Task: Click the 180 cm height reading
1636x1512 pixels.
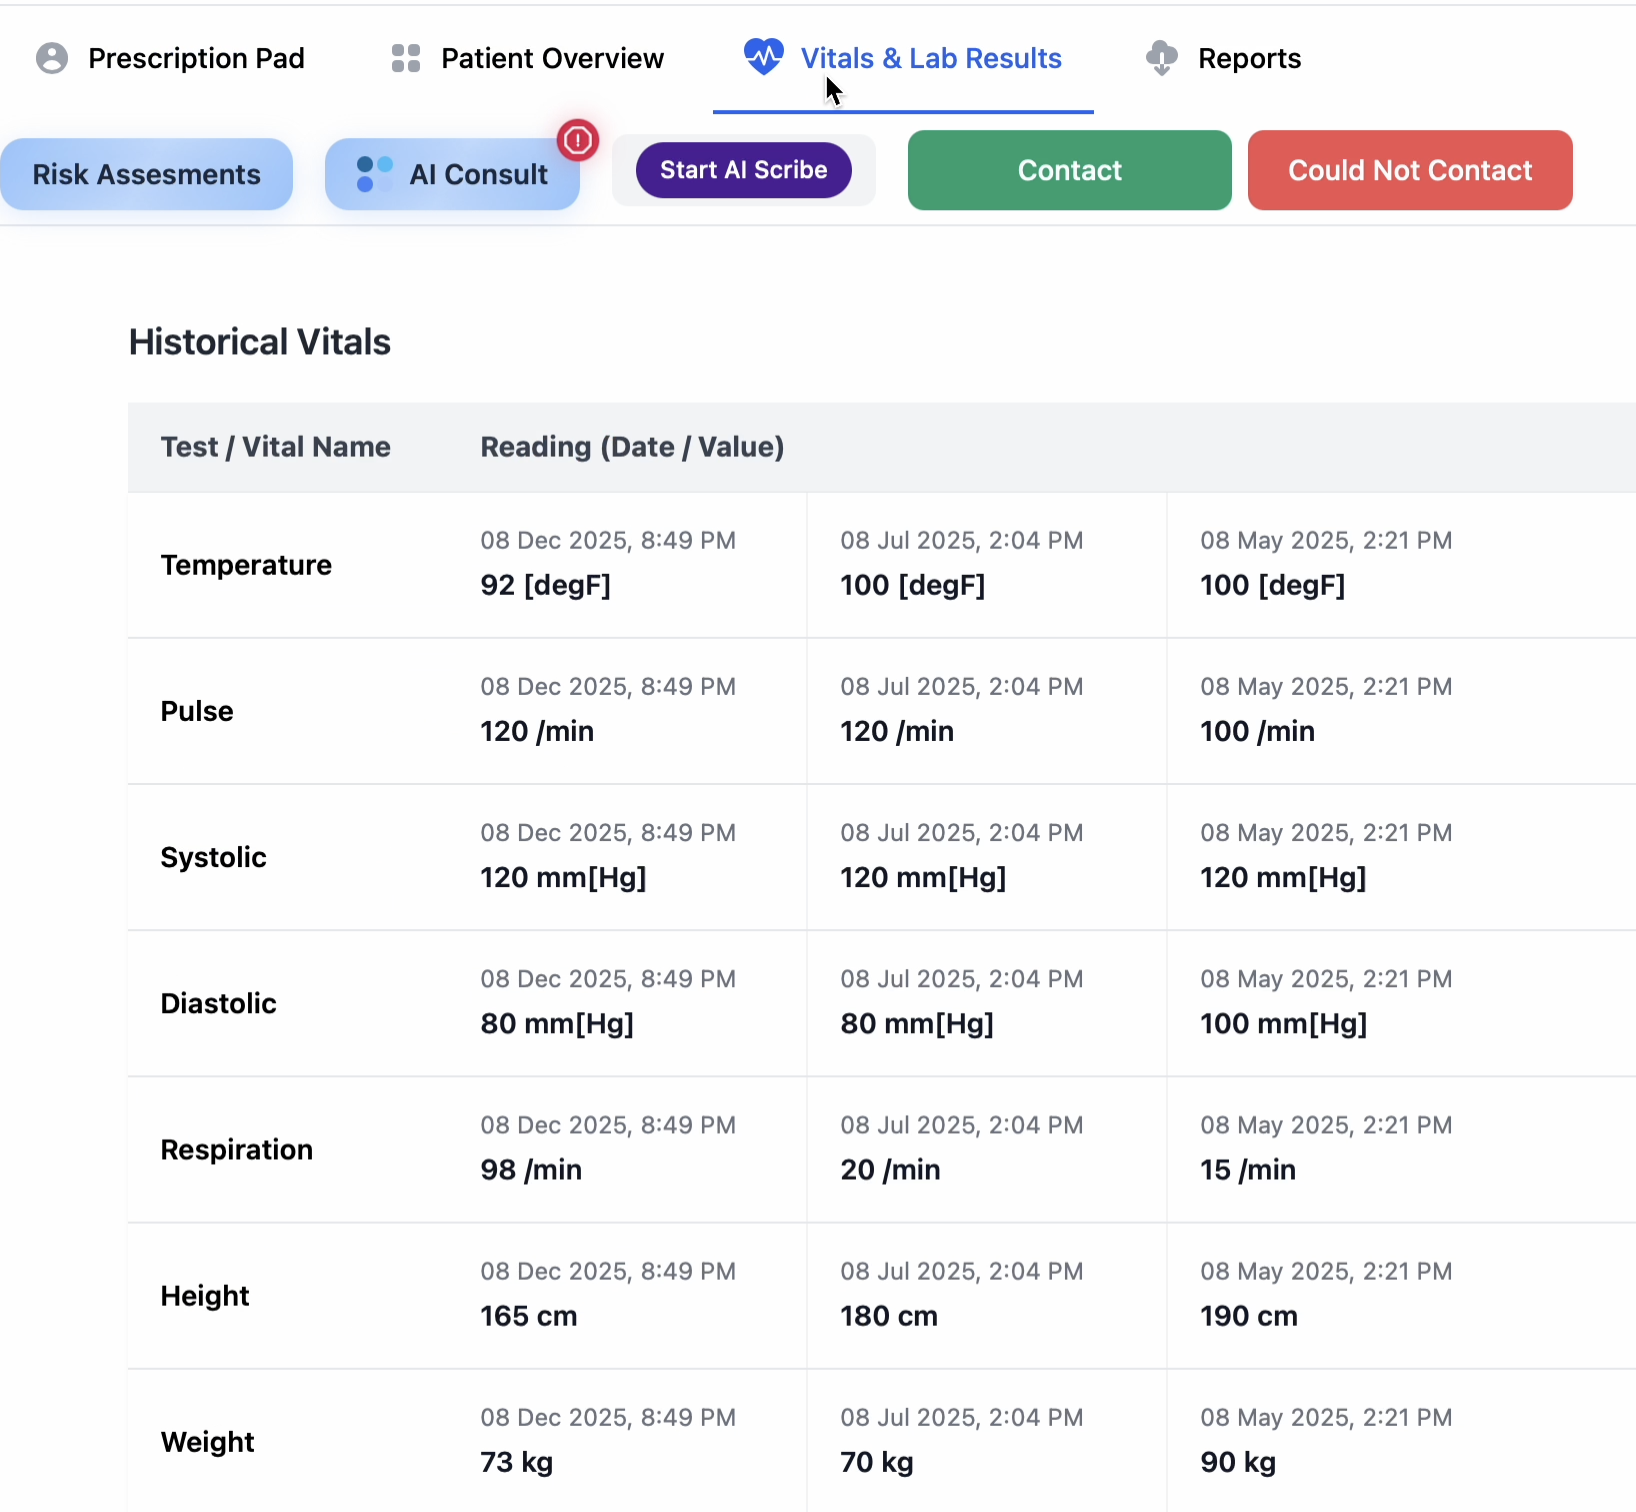Action: (x=889, y=1316)
